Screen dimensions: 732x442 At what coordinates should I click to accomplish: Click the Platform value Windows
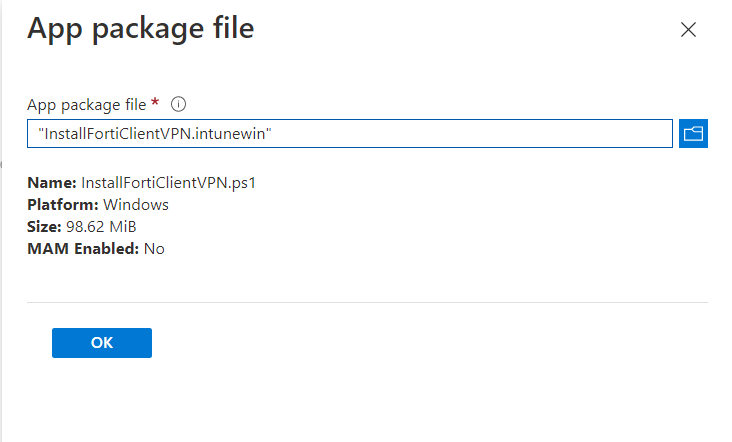tap(136, 205)
